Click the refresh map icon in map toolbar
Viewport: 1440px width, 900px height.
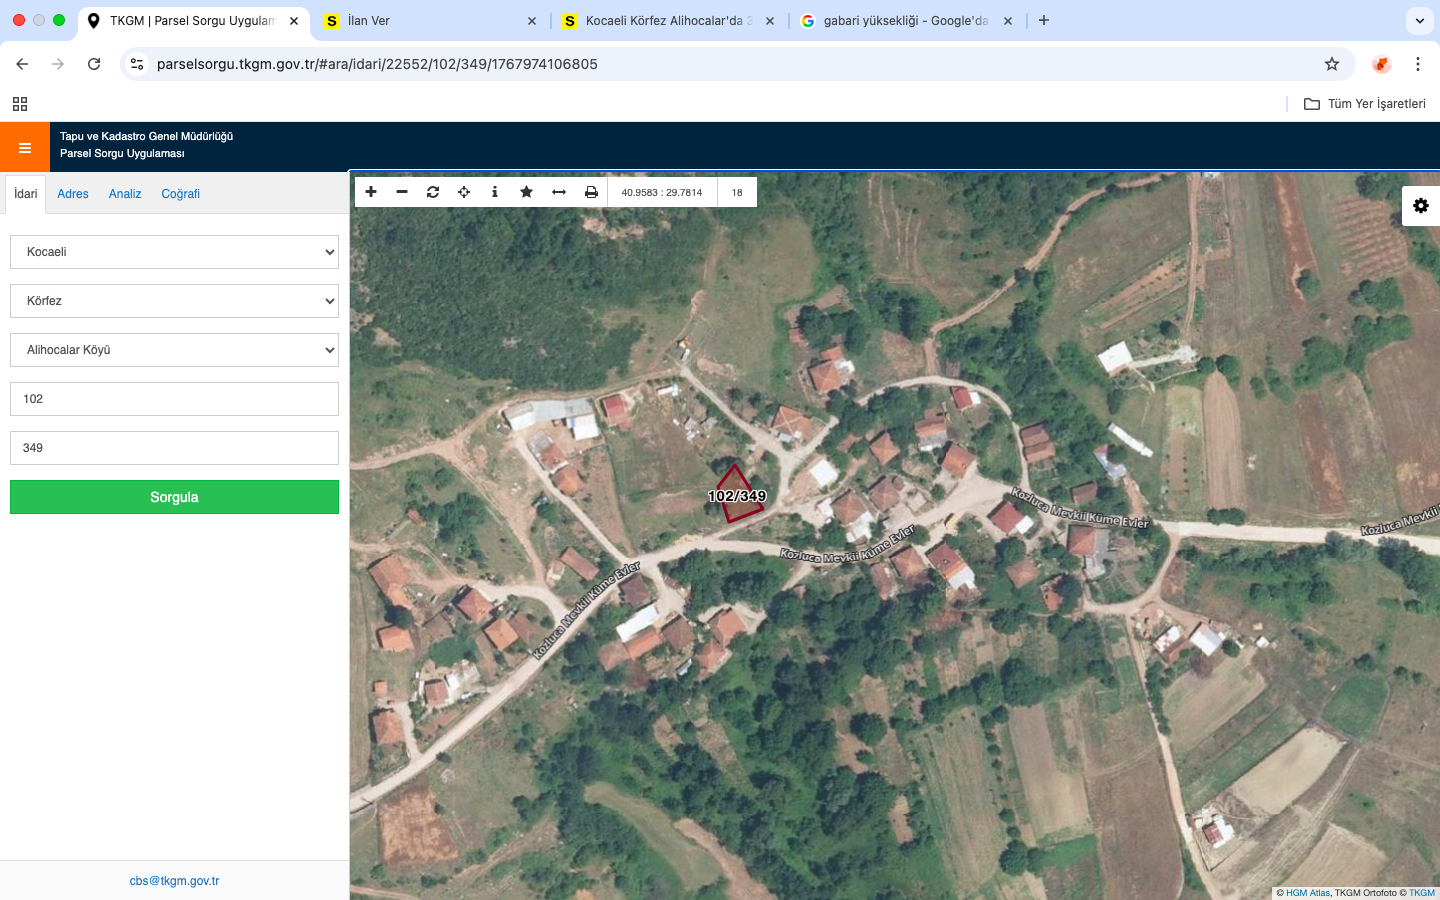tap(433, 192)
